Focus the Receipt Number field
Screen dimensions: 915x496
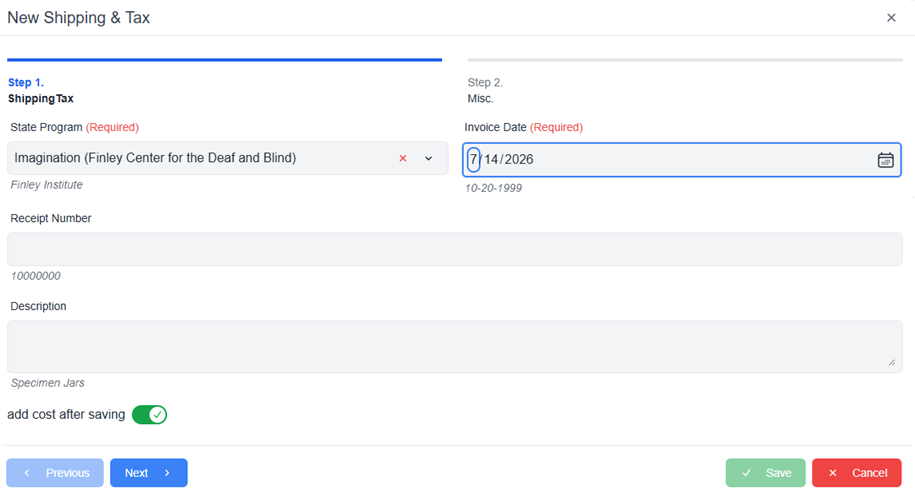point(455,249)
